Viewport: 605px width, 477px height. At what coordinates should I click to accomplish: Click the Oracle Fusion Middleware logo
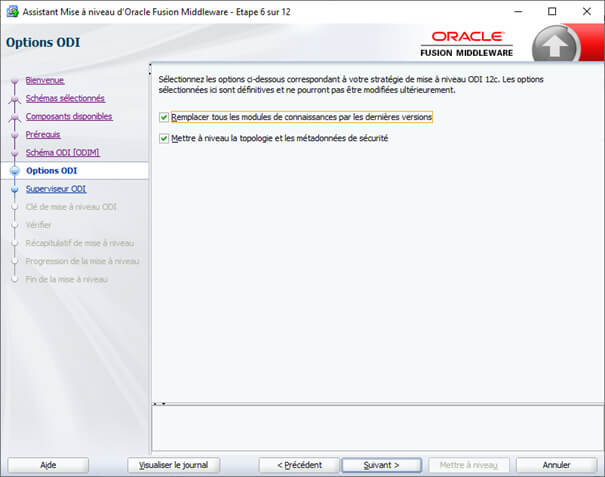click(x=467, y=44)
